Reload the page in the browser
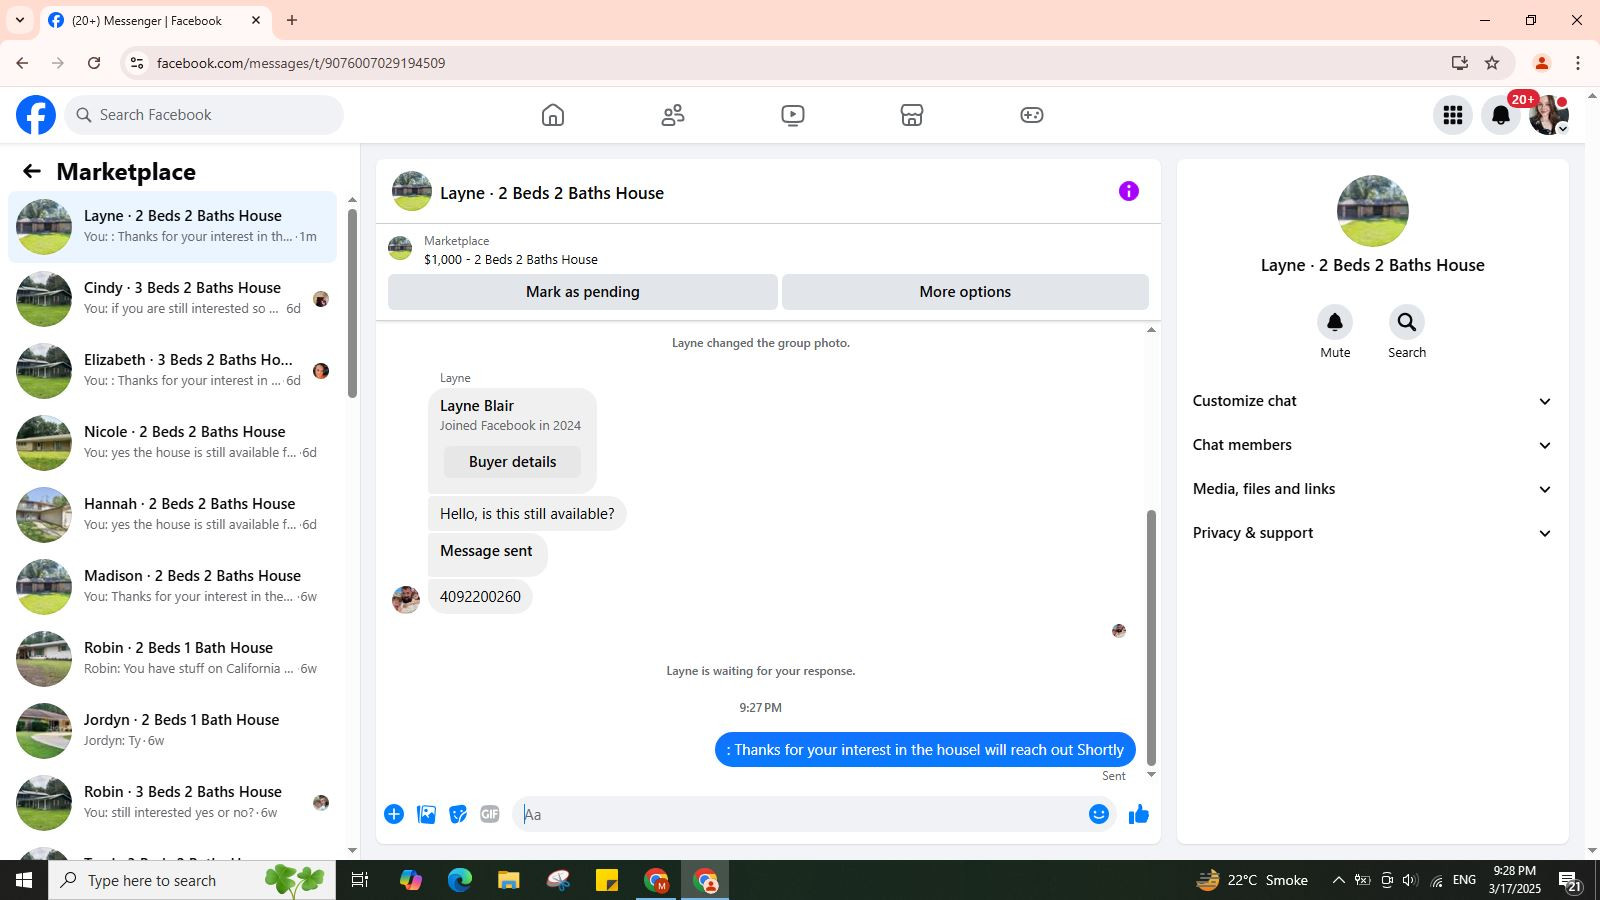The height and width of the screenshot is (900, 1600). click(94, 63)
